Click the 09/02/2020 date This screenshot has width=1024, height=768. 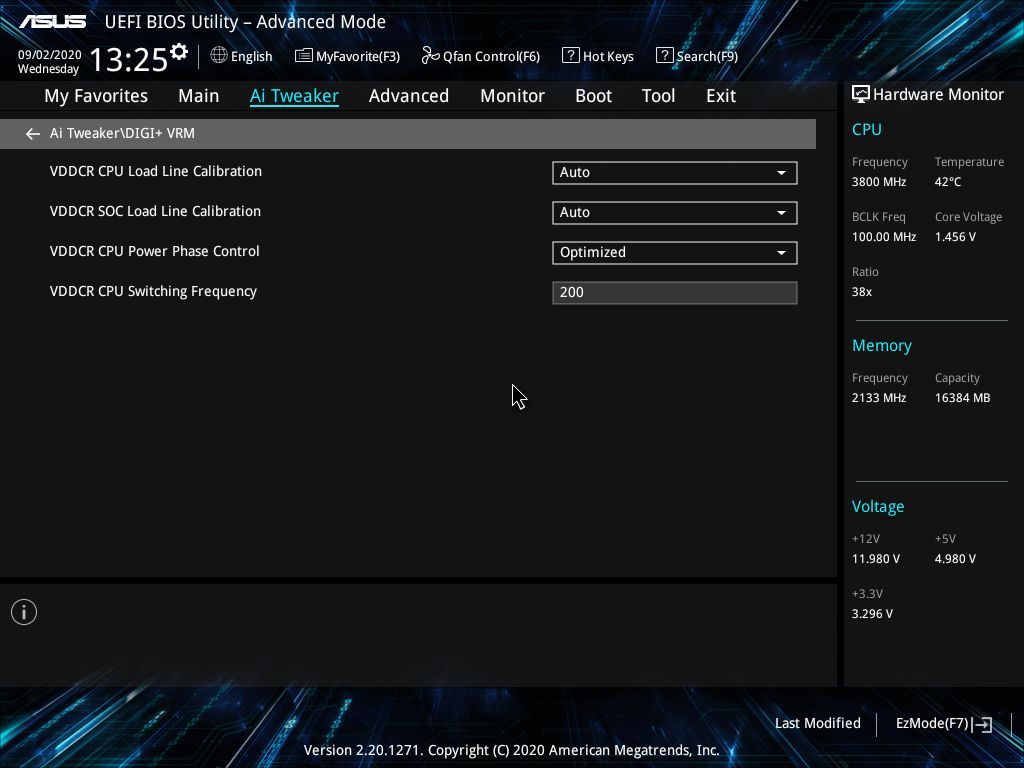50,55
